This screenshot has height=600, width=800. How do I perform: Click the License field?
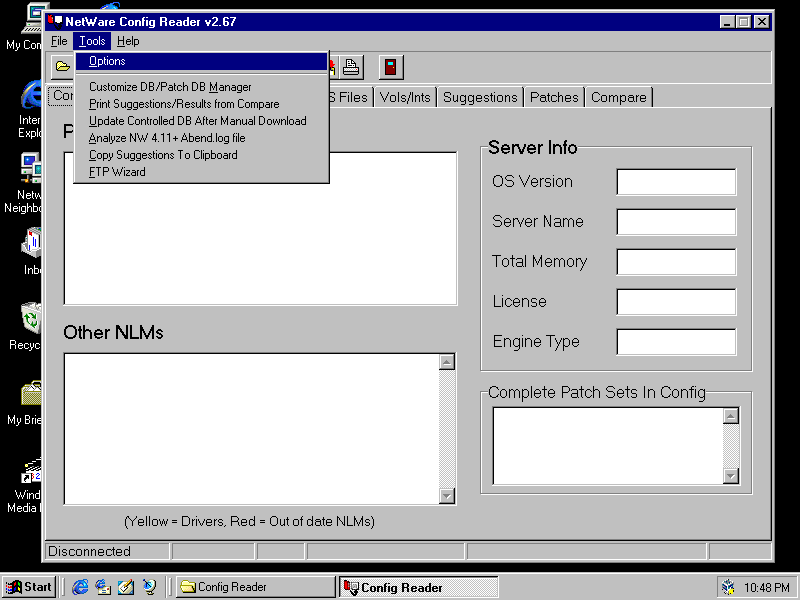676,302
